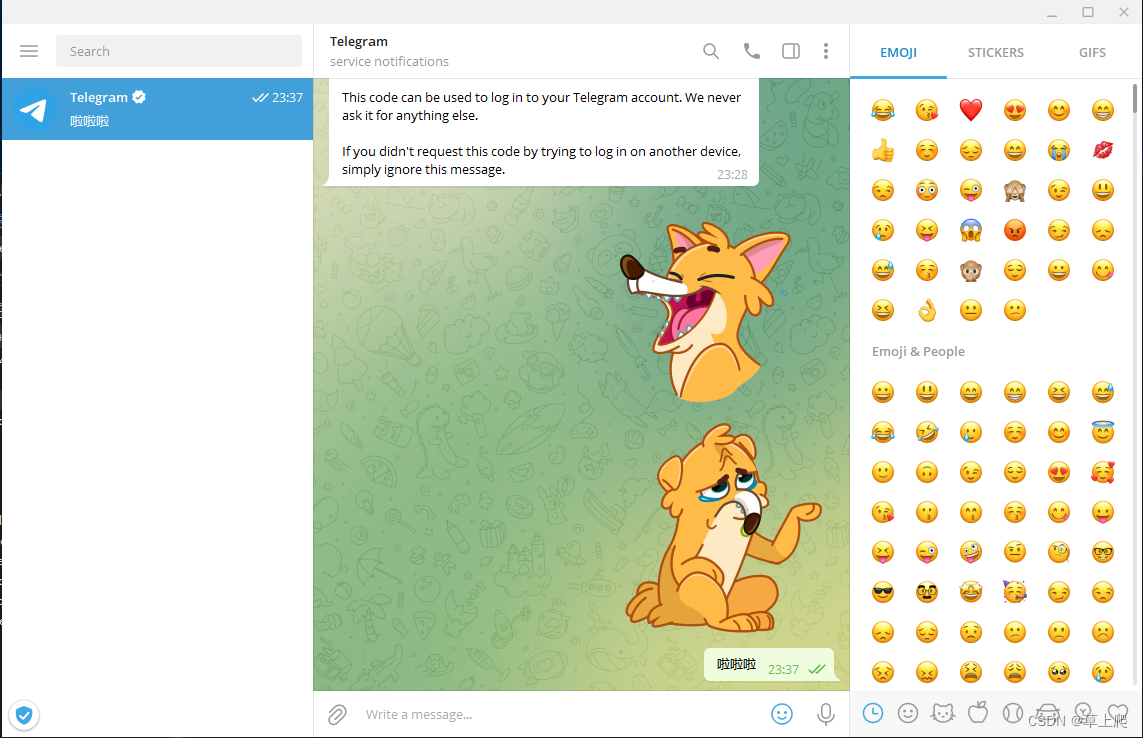Screen dimensions: 1143x738
Task: Jump to food category with apple icon
Action: pos(978,712)
